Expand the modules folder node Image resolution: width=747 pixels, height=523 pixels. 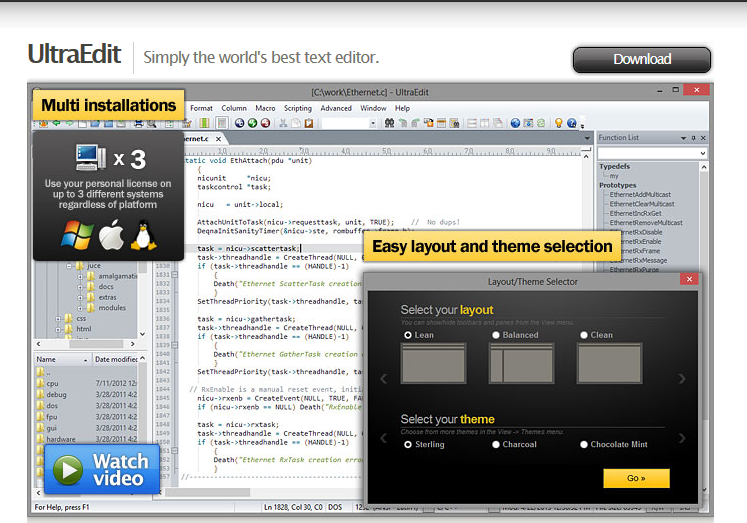coord(80,308)
